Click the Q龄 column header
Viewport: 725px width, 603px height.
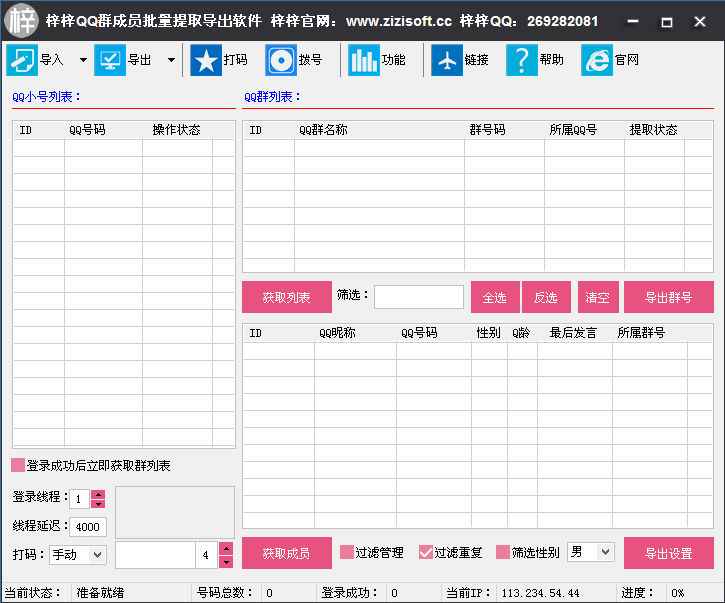[x=522, y=333]
